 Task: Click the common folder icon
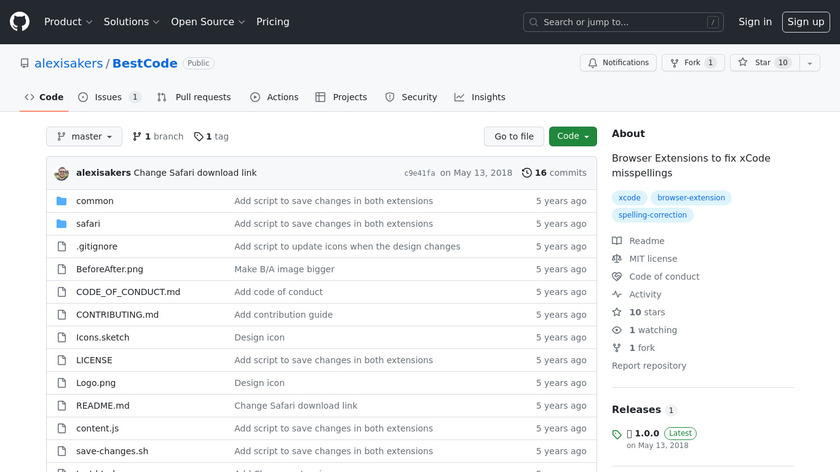click(61, 201)
